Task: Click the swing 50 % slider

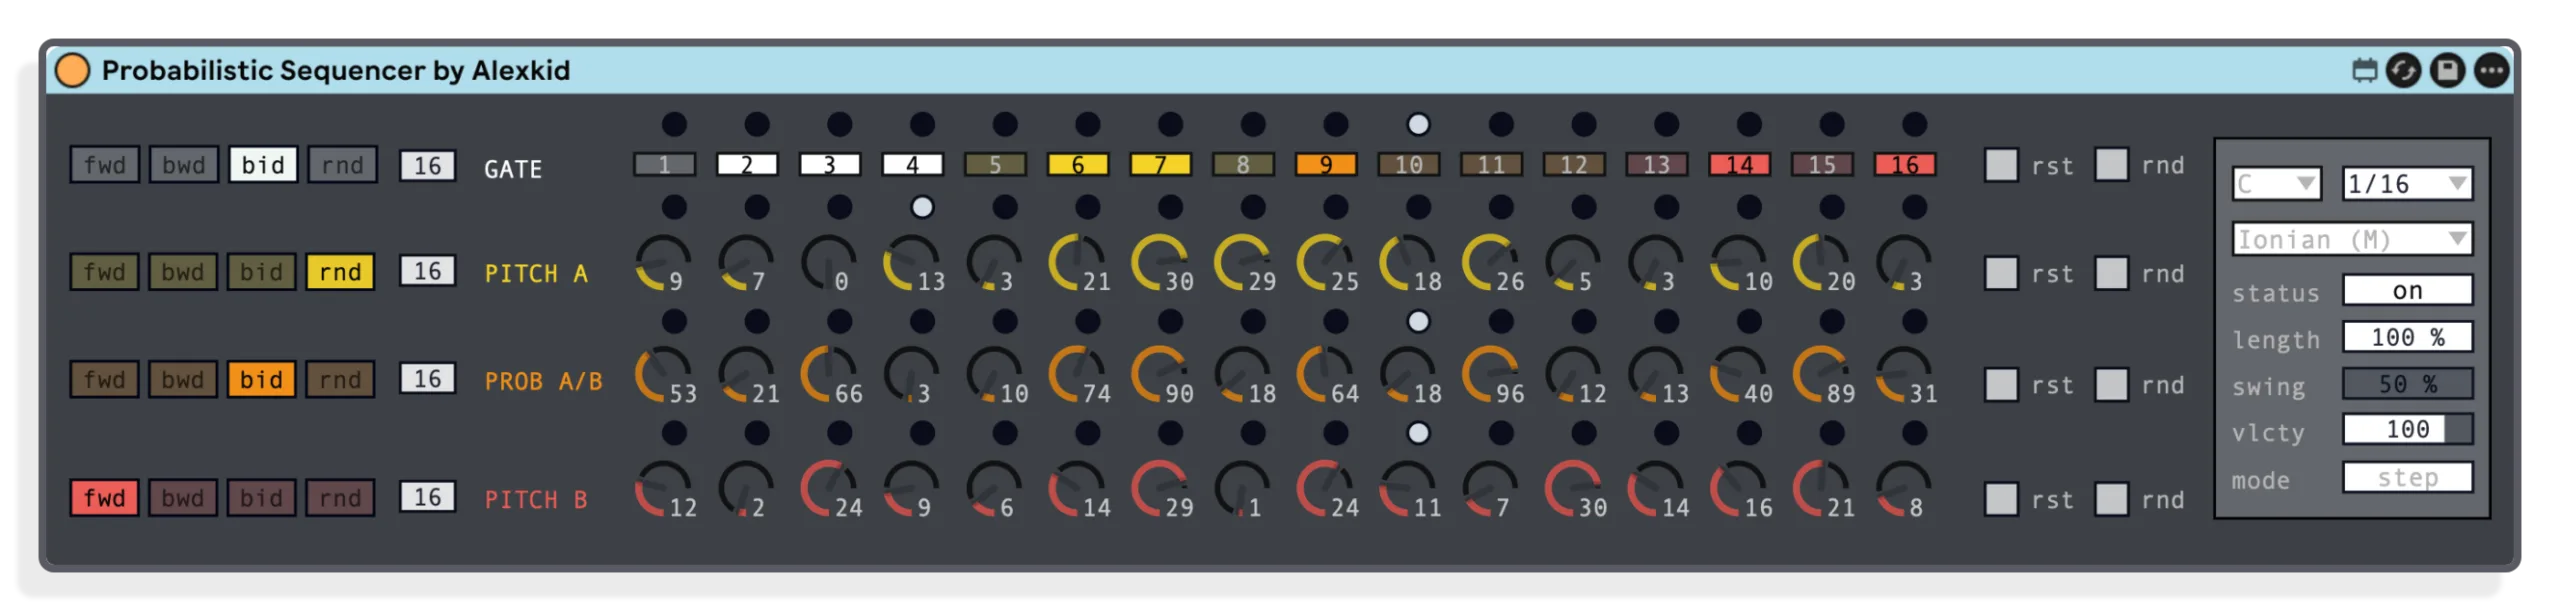Action: pos(2407,384)
